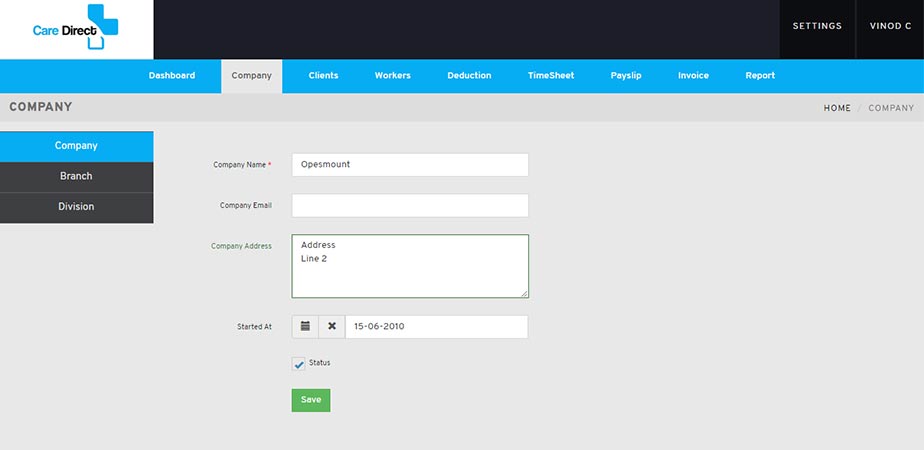The width and height of the screenshot is (924, 450).
Task: Open Branch in the left sidebar
Action: point(77,177)
